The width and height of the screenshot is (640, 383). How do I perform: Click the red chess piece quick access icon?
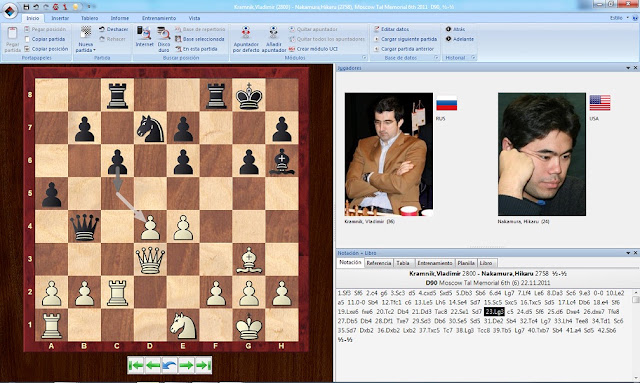coord(65,7)
